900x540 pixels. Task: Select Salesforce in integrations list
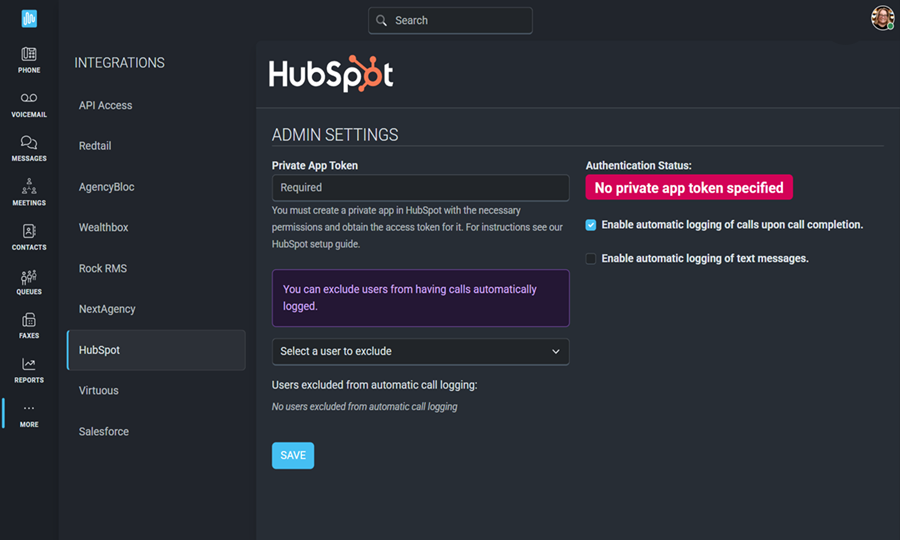click(x=104, y=432)
